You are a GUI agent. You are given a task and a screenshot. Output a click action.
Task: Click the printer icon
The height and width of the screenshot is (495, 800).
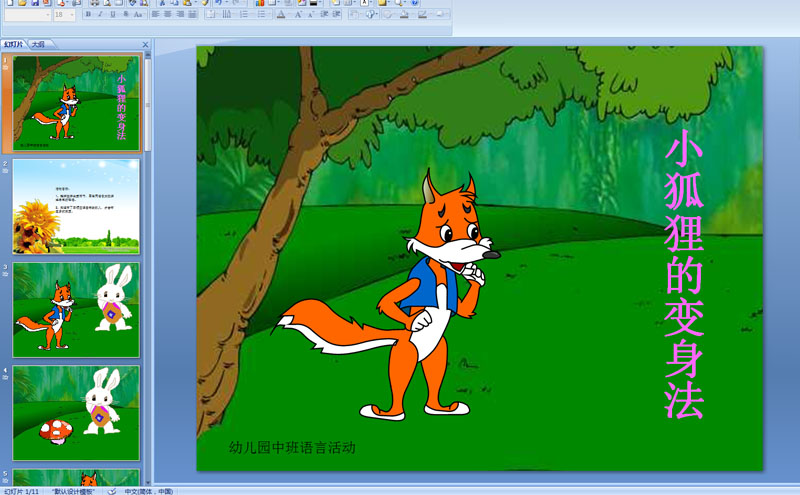94,3
